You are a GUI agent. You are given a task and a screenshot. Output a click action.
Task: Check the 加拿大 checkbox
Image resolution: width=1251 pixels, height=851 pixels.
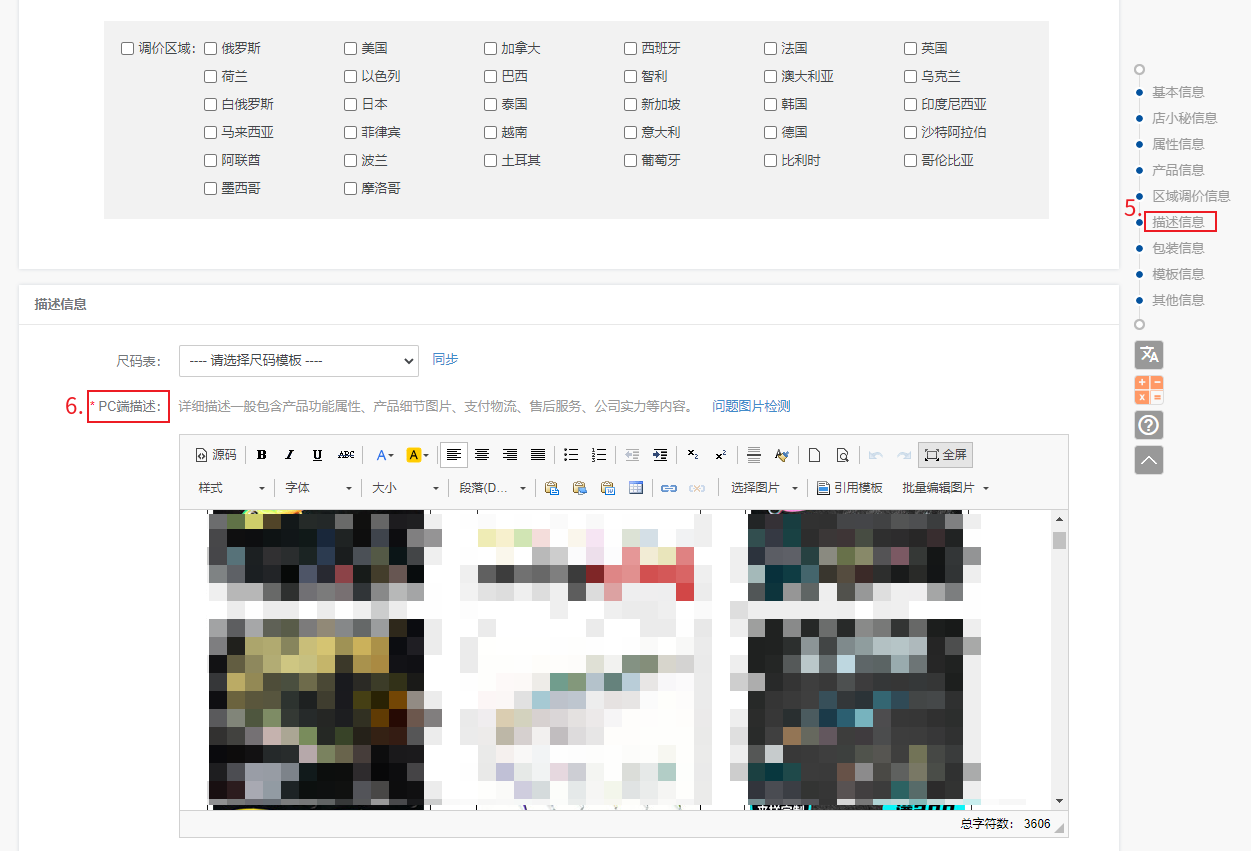click(x=490, y=48)
